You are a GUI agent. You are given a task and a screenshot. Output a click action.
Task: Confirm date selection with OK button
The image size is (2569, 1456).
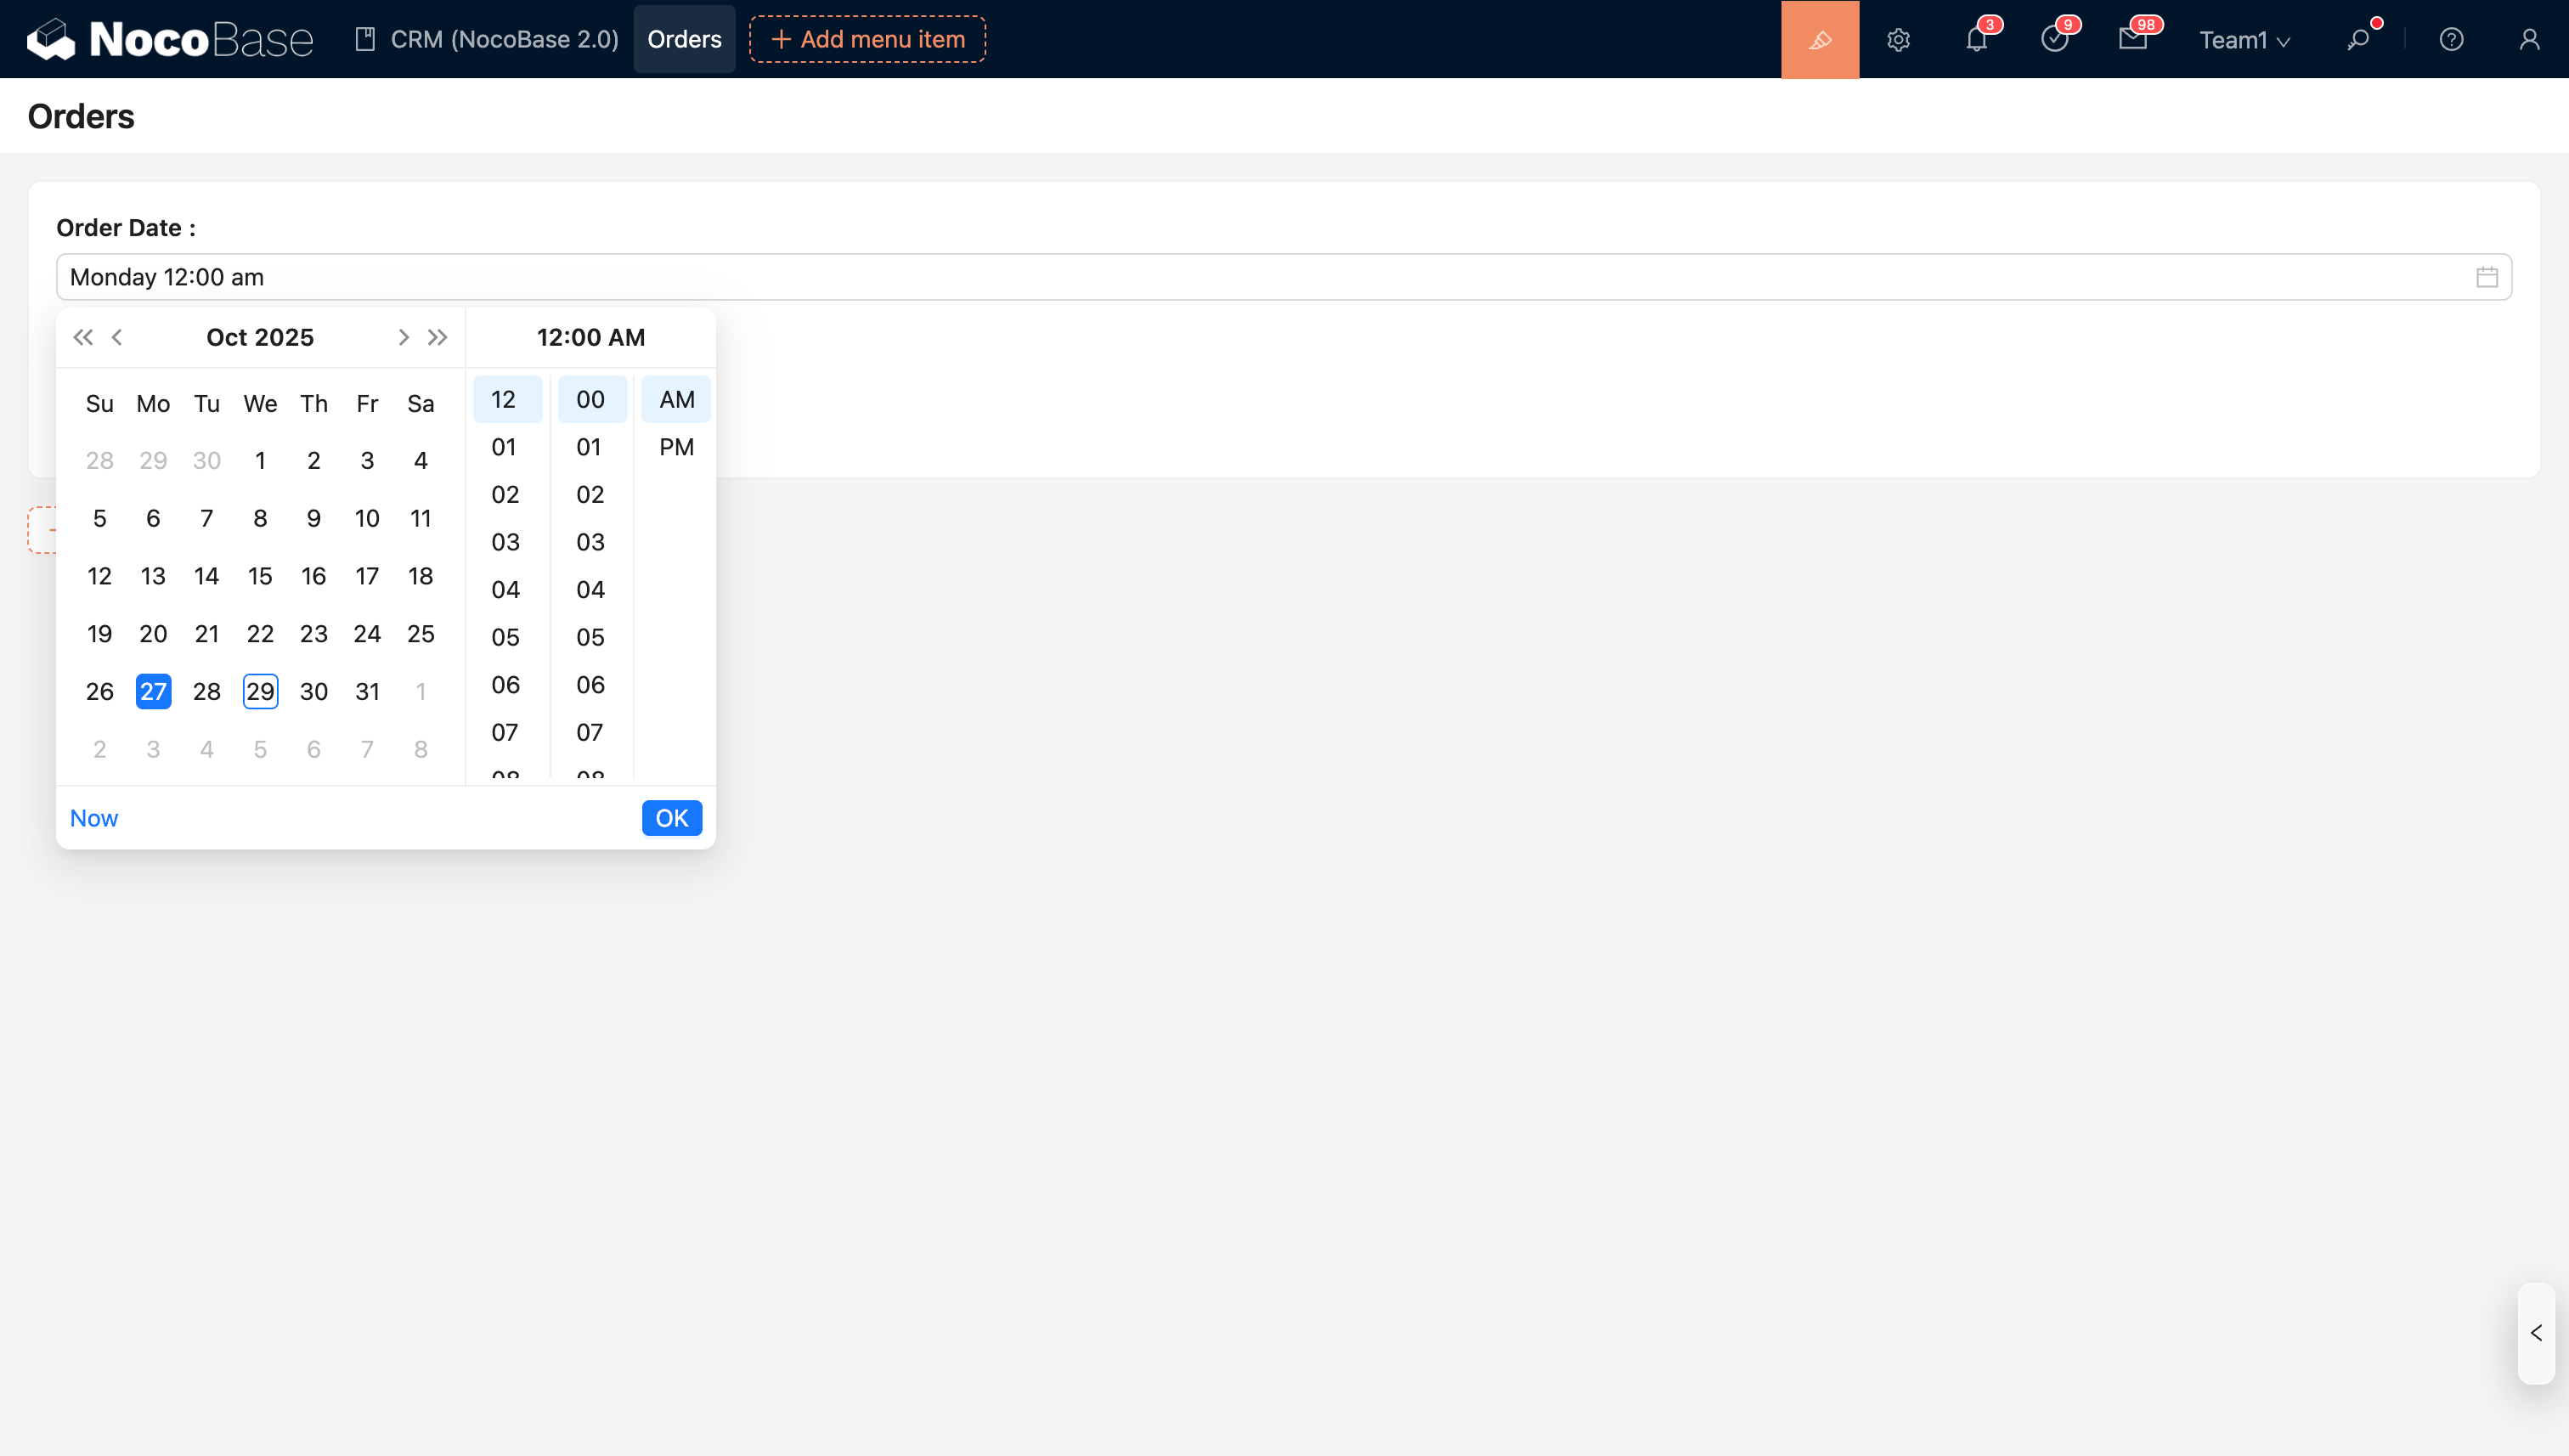tap(671, 818)
